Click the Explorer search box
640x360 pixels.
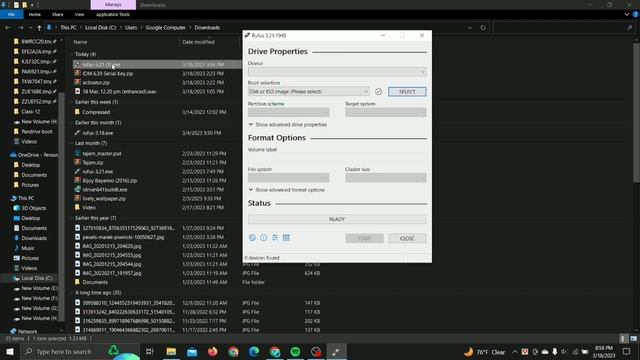pos(563,28)
